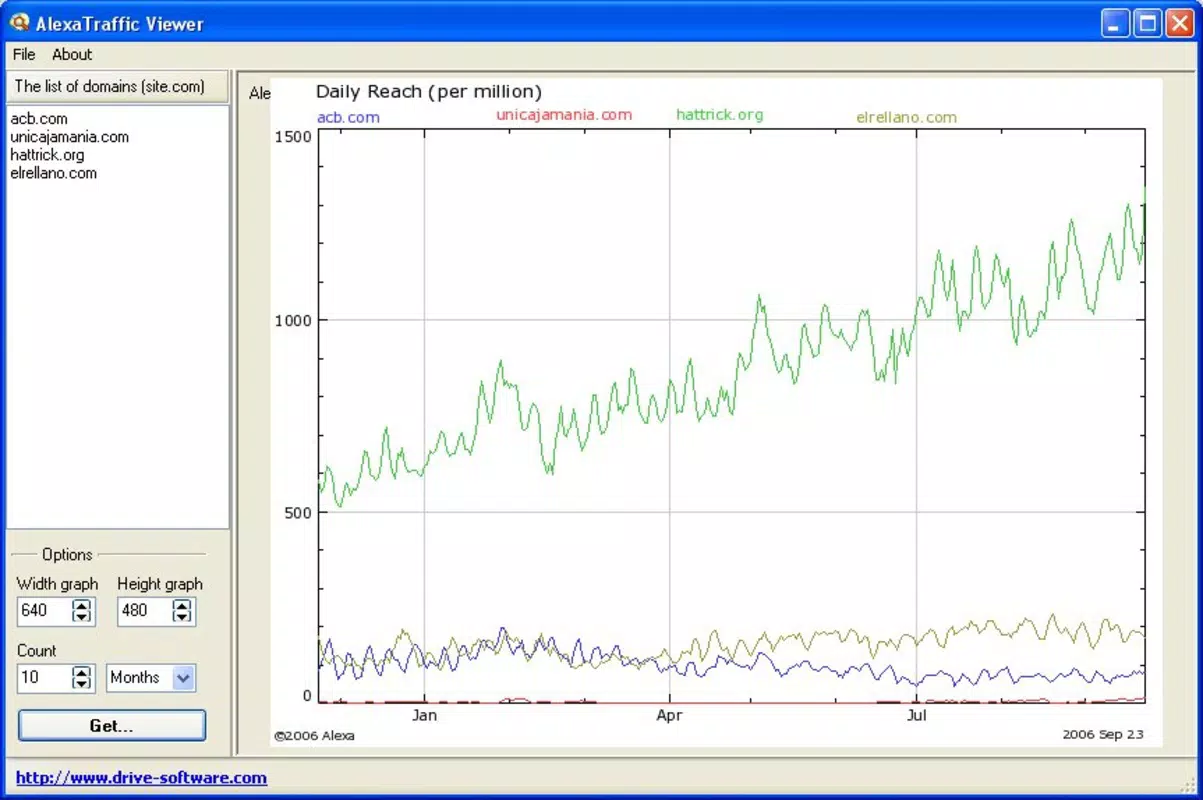This screenshot has width=1203, height=800.
Task: Click the 500 y-axis value
Action: pyautogui.click(x=297, y=512)
